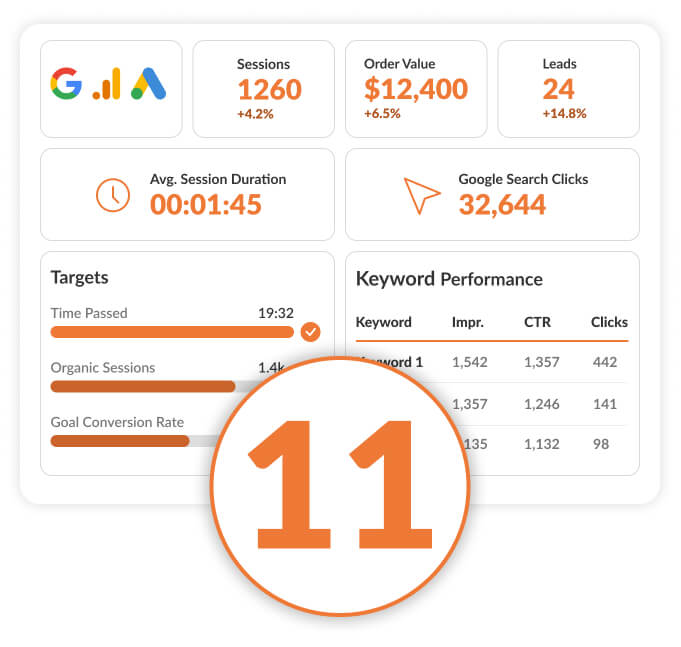Click the Google Search Clicks 32,644 value
Image resolution: width=681 pixels, height=647 pixels.
click(502, 205)
